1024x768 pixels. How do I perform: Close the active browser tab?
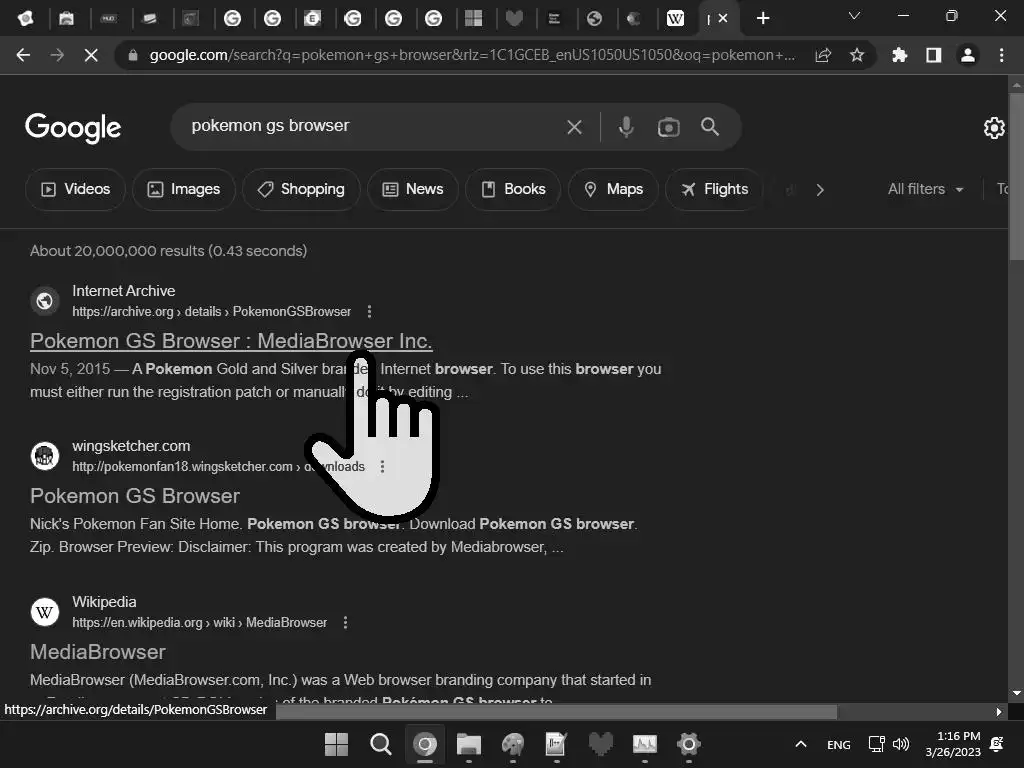tap(723, 18)
